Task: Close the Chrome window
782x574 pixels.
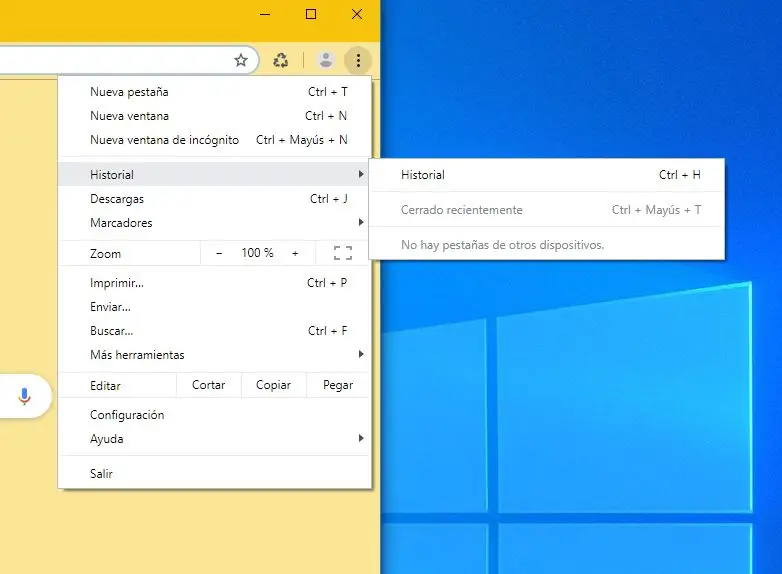Action: point(357,14)
